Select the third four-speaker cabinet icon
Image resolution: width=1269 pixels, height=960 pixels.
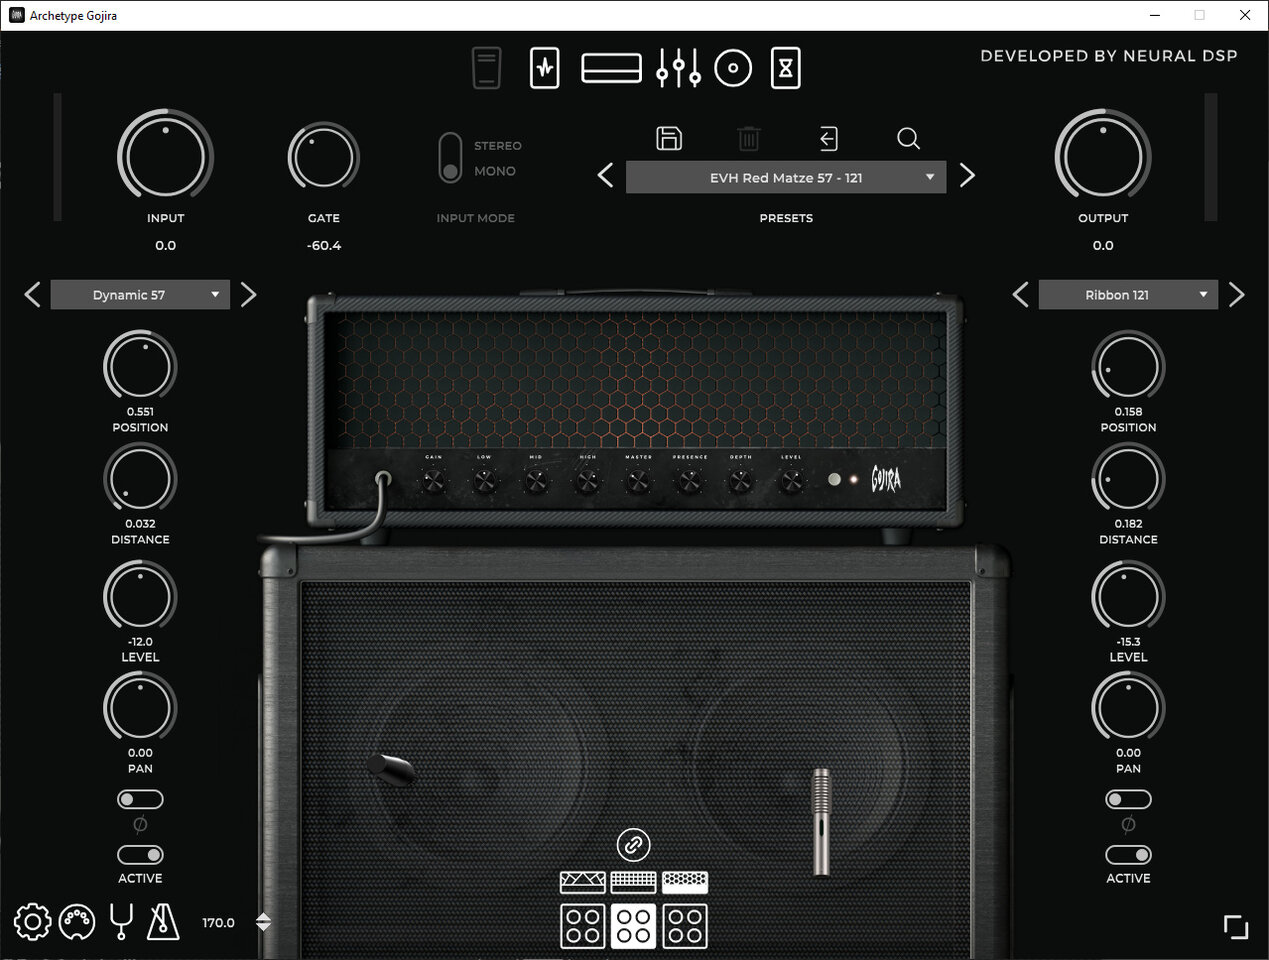pos(685,926)
